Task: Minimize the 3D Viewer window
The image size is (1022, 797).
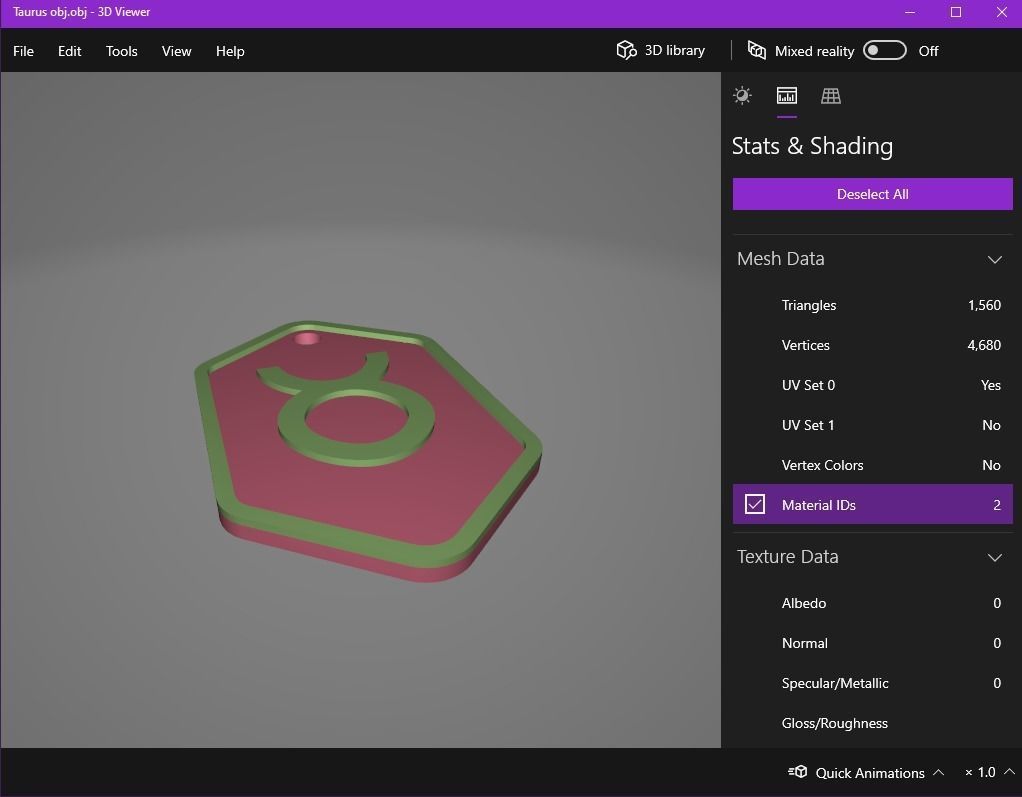Action: click(910, 12)
